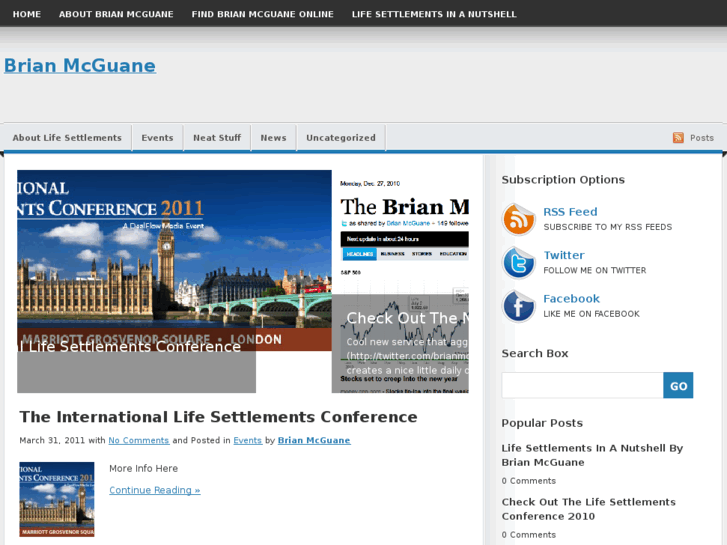Click the Posts feed link
727x545 pixels.
(x=701, y=138)
